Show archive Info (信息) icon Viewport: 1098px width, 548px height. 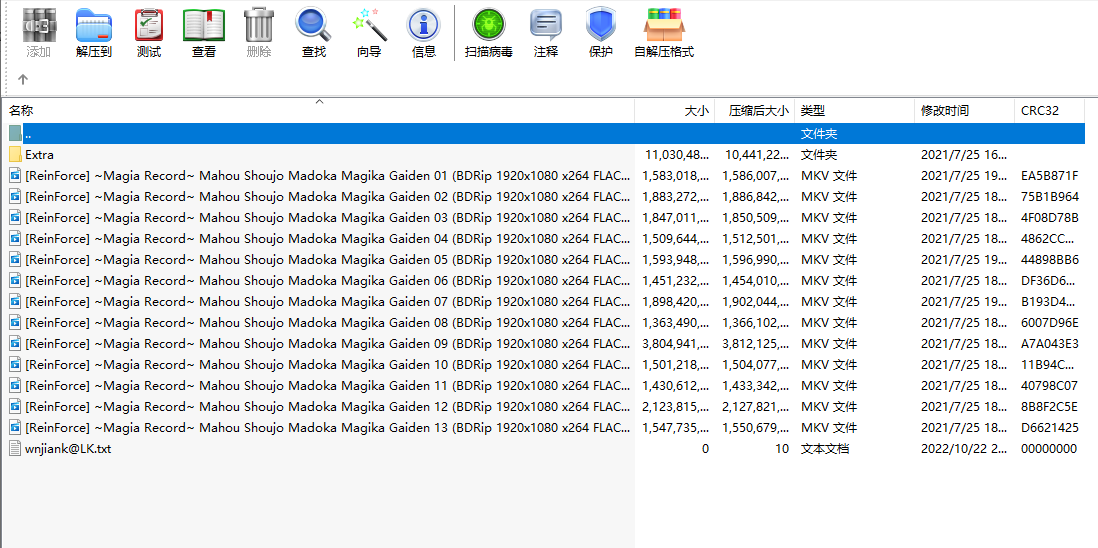point(424,33)
